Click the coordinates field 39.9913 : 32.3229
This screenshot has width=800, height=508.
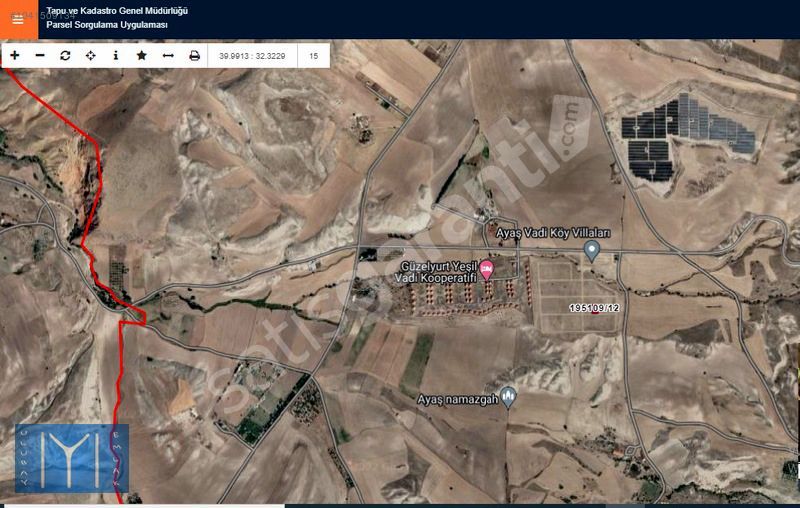point(252,56)
